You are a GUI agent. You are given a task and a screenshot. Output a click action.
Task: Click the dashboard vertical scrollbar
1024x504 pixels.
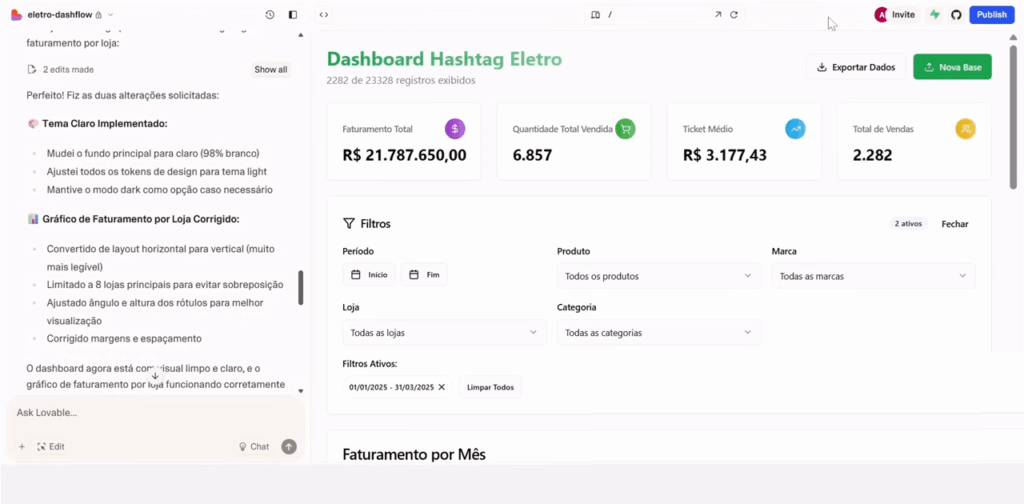coord(1012,116)
